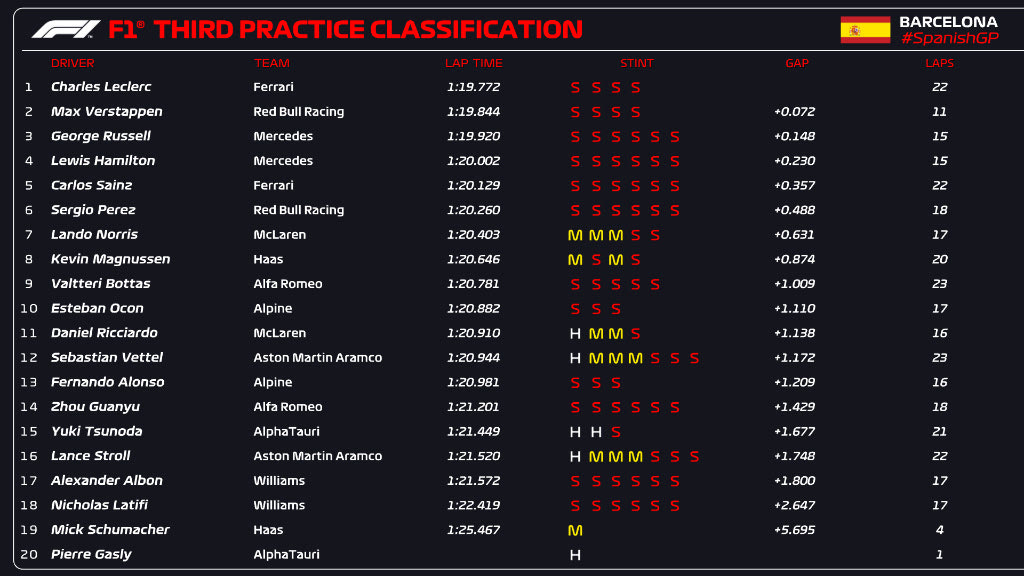The width and height of the screenshot is (1024, 576).
Task: Click the first yellow M in Lando Norris's stint
Action: point(575,235)
